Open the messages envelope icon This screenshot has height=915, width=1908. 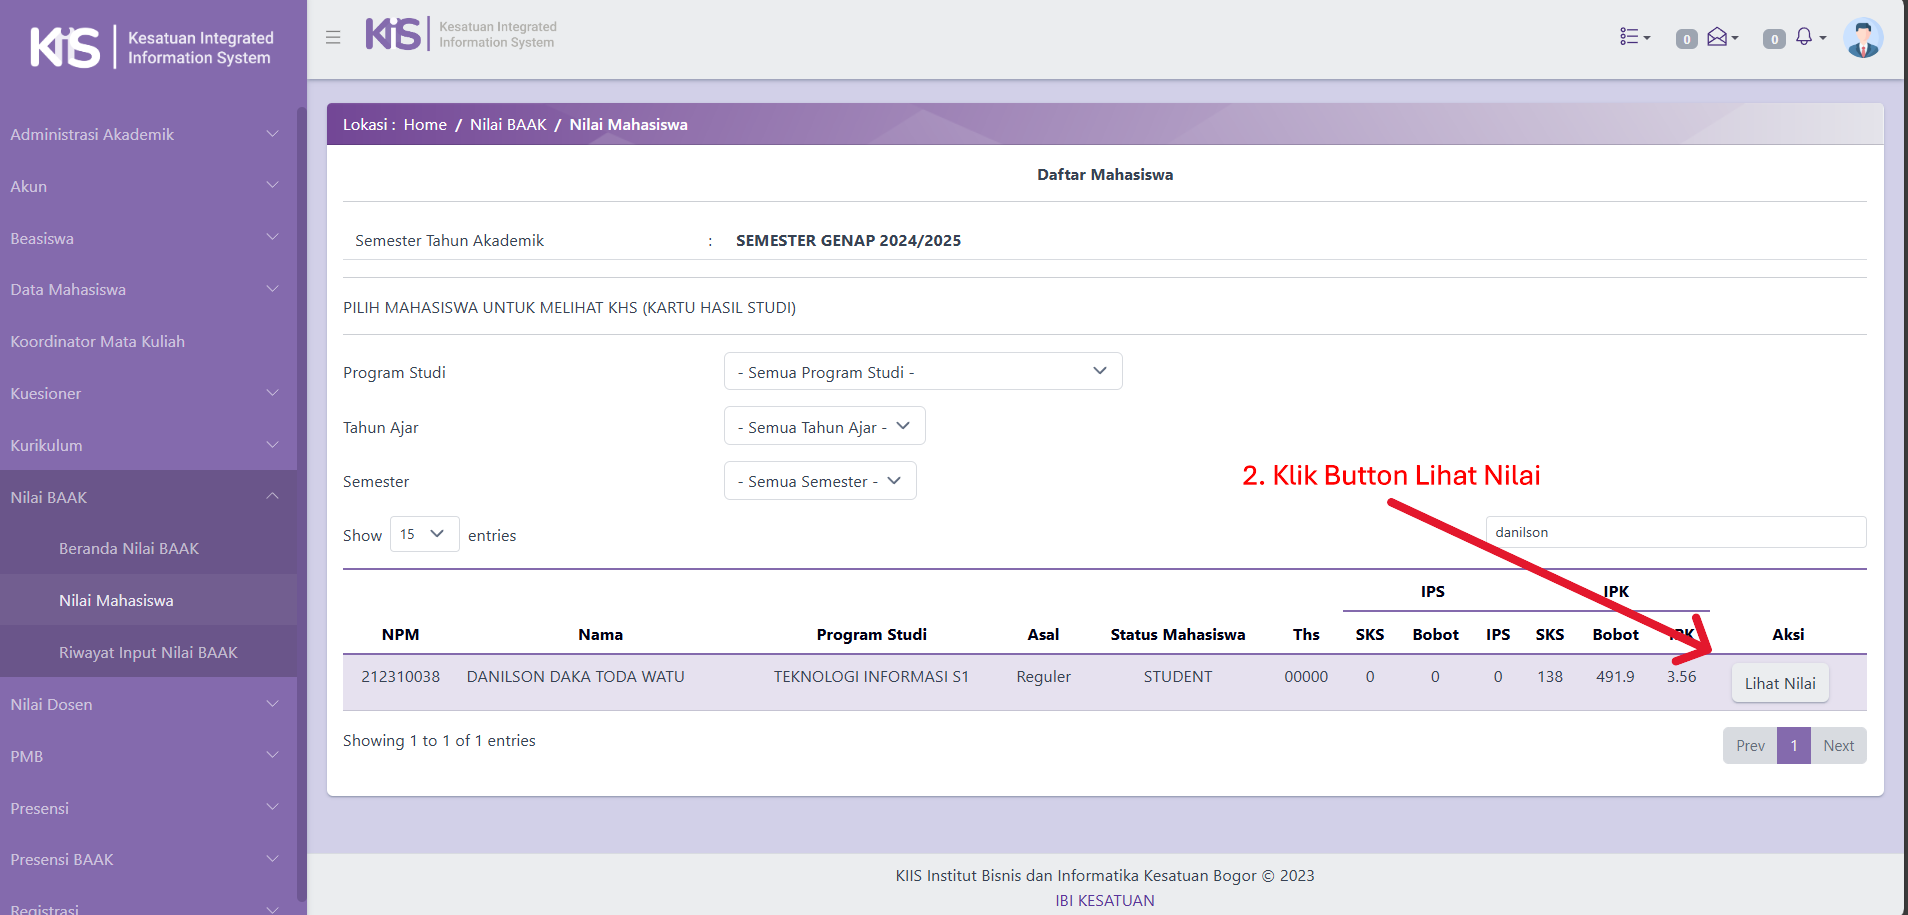click(x=1720, y=38)
